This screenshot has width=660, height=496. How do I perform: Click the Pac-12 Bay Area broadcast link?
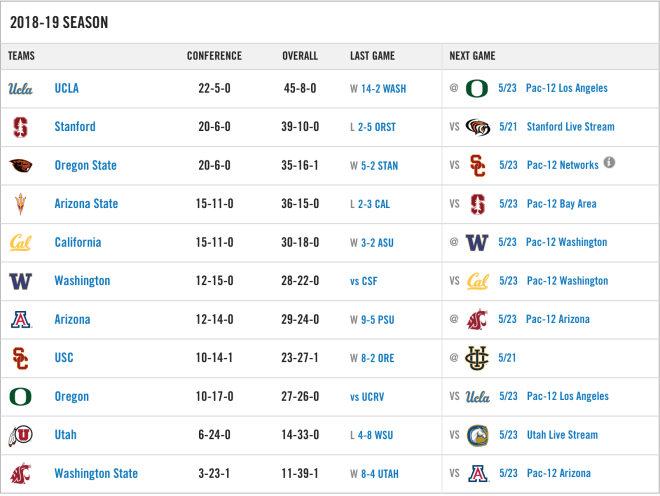pos(562,204)
